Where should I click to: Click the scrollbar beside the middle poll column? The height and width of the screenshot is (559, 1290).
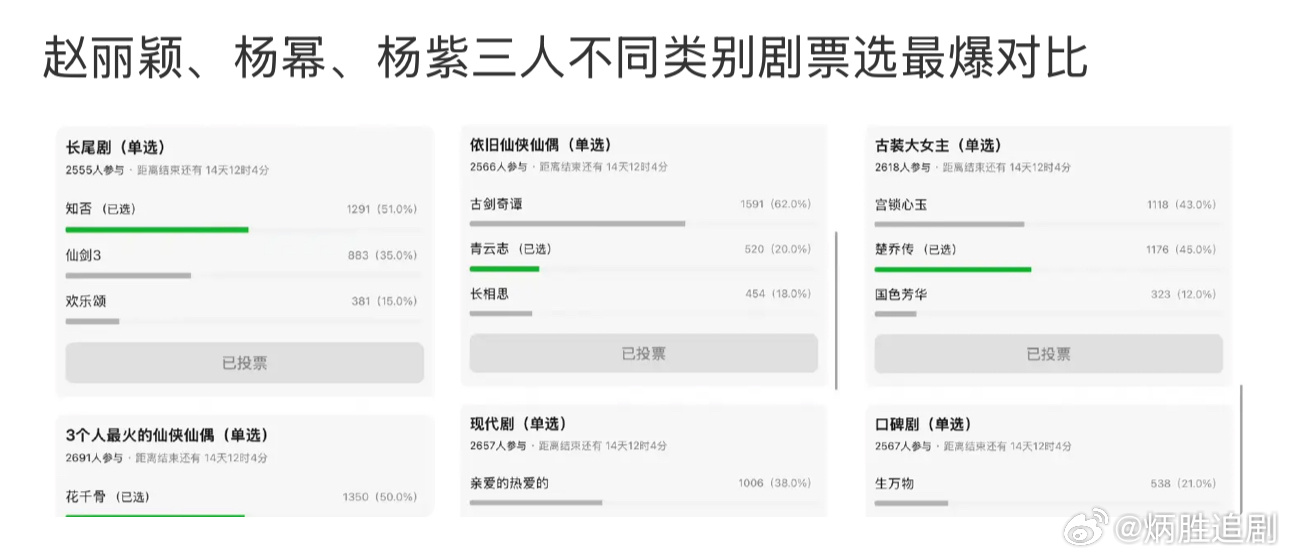point(836,310)
